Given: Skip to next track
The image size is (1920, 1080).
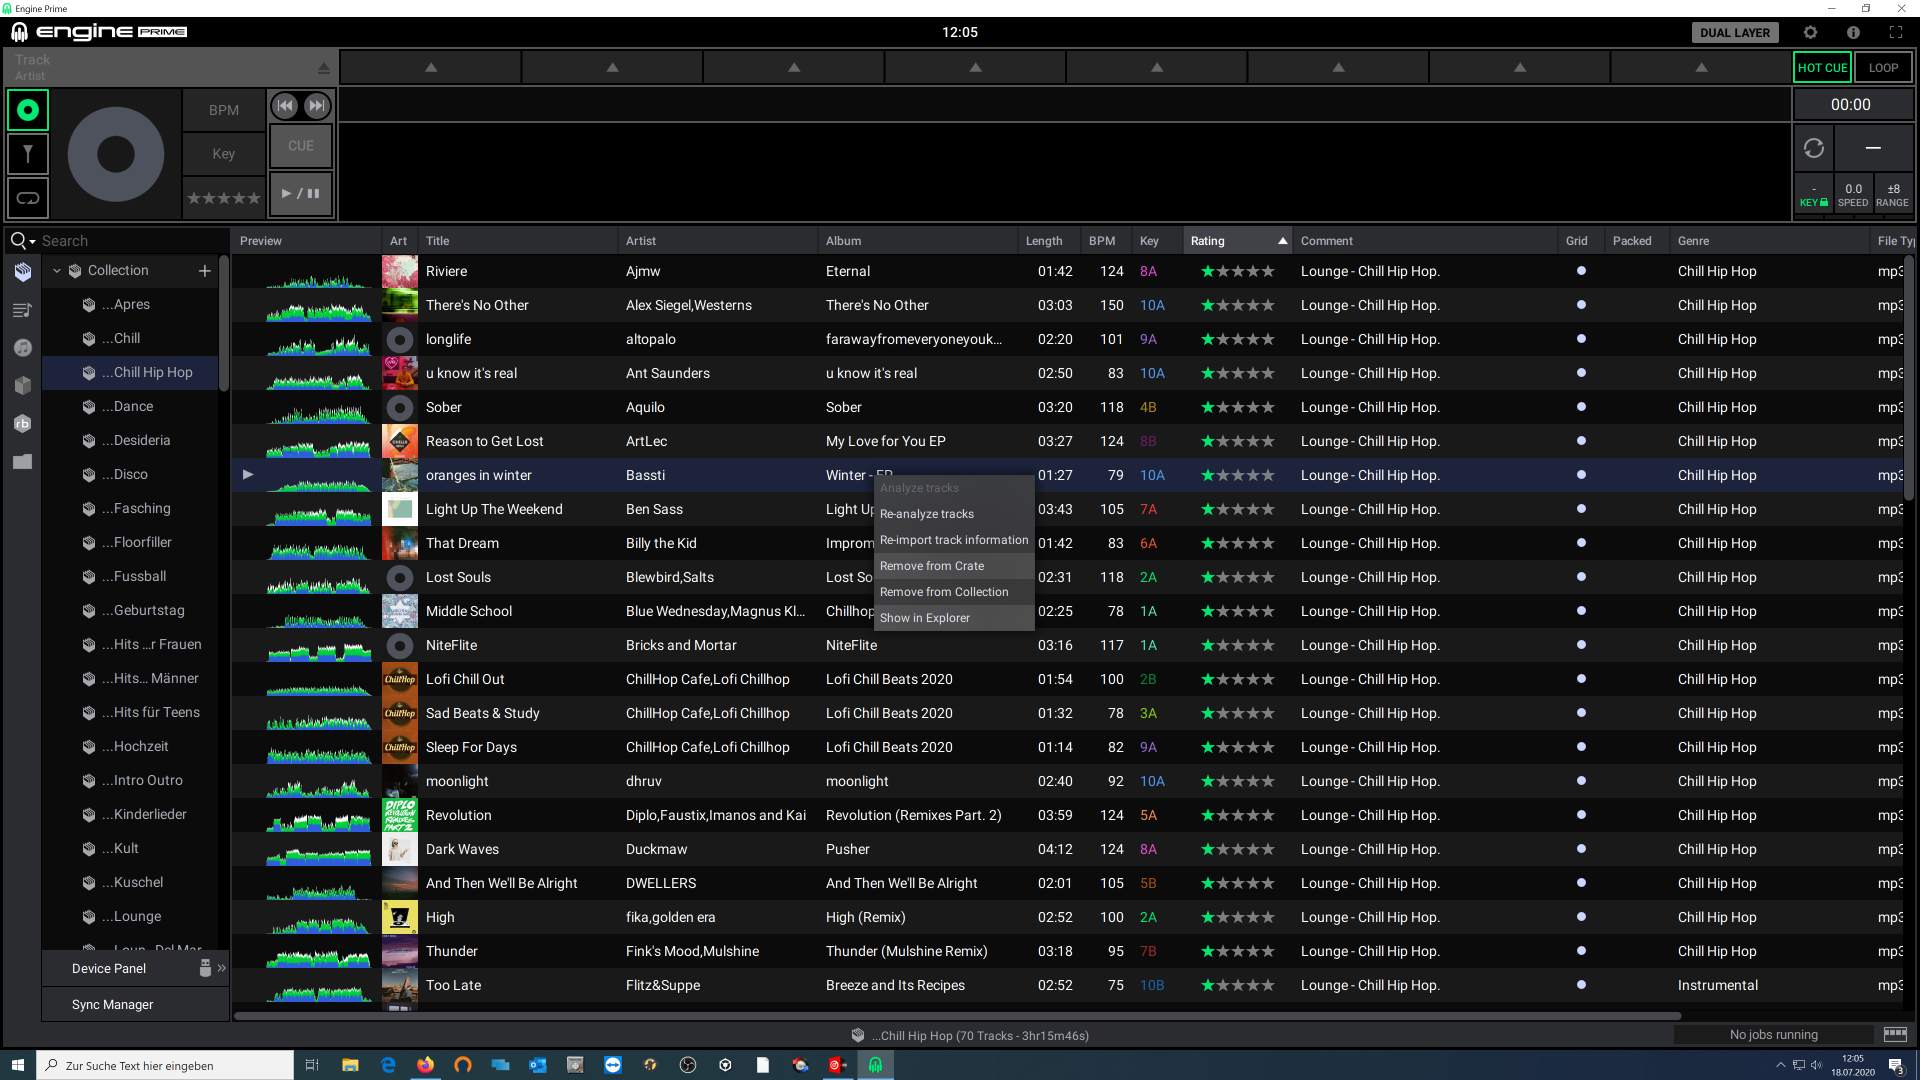Looking at the screenshot, I should click(316, 105).
